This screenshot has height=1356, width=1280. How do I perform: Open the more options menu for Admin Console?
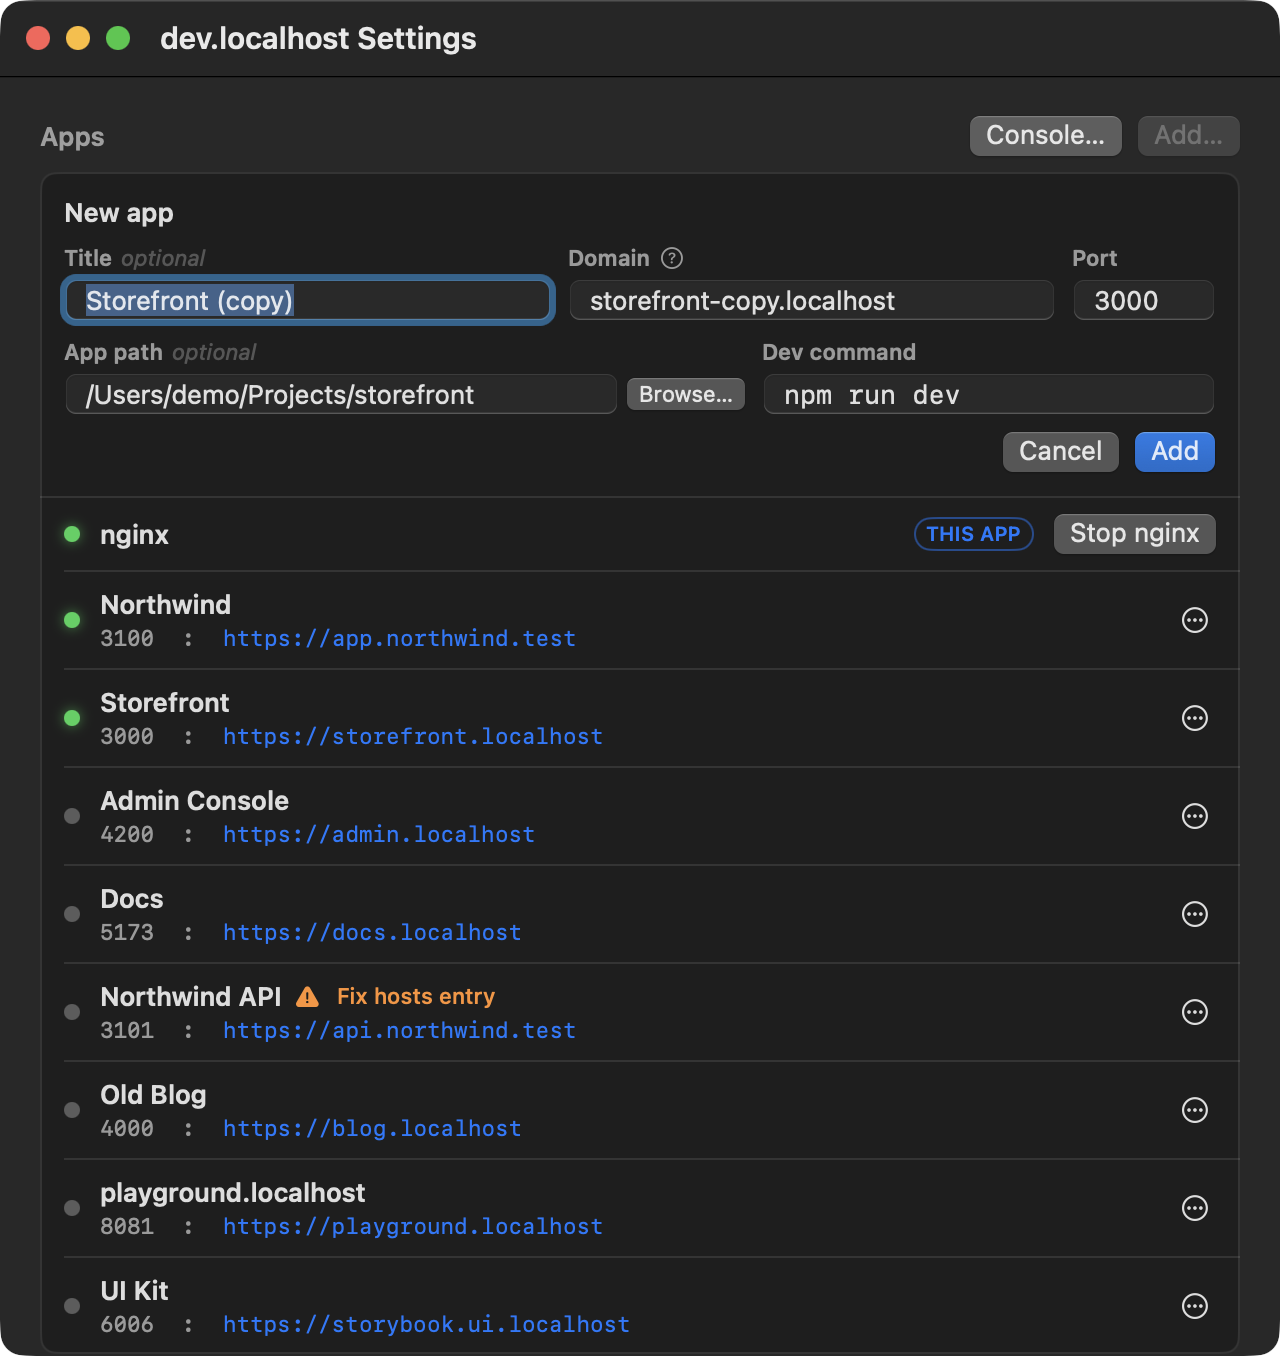[x=1195, y=816]
